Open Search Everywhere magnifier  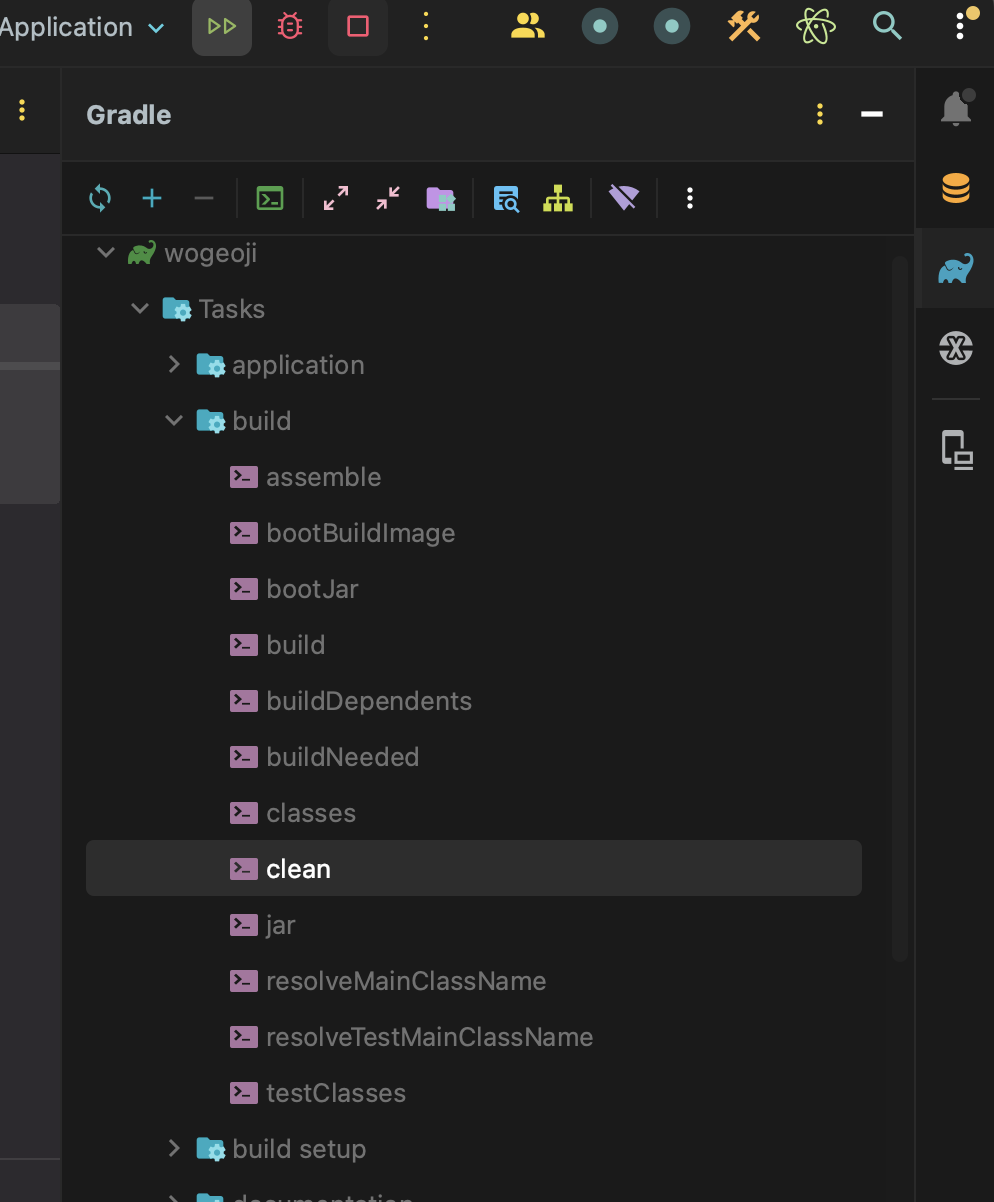click(887, 27)
